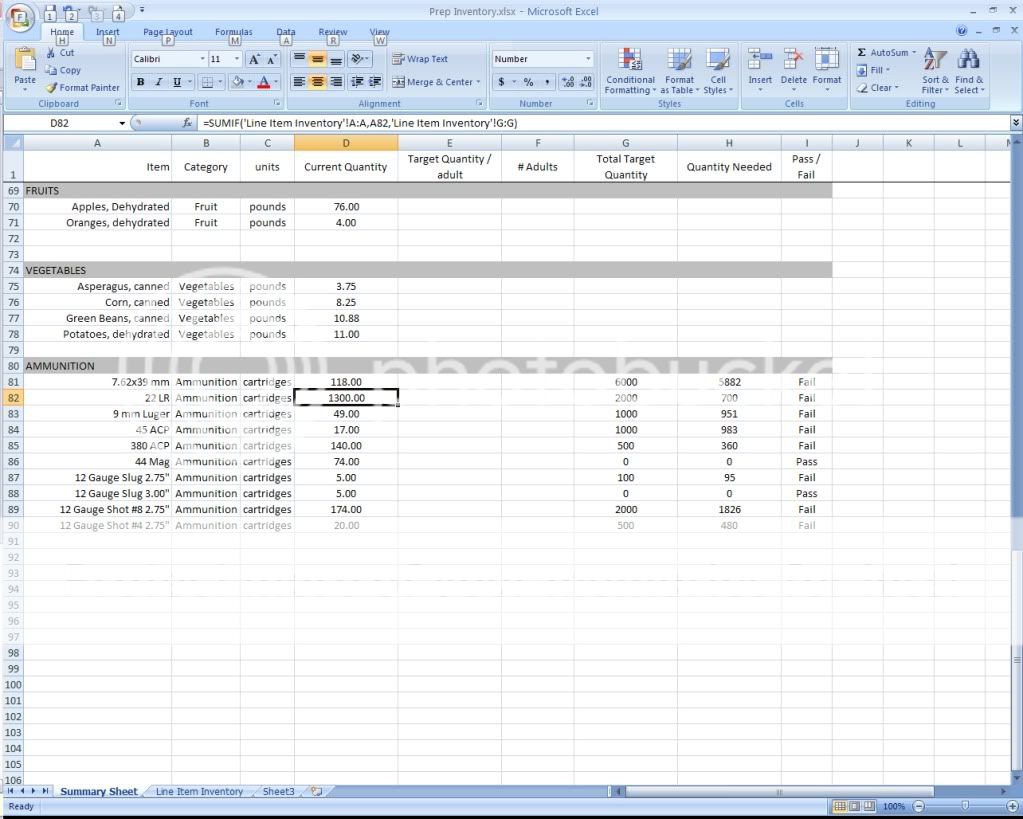Open the Data ribbon tab
Screen dimensions: 1023x819
tap(286, 31)
